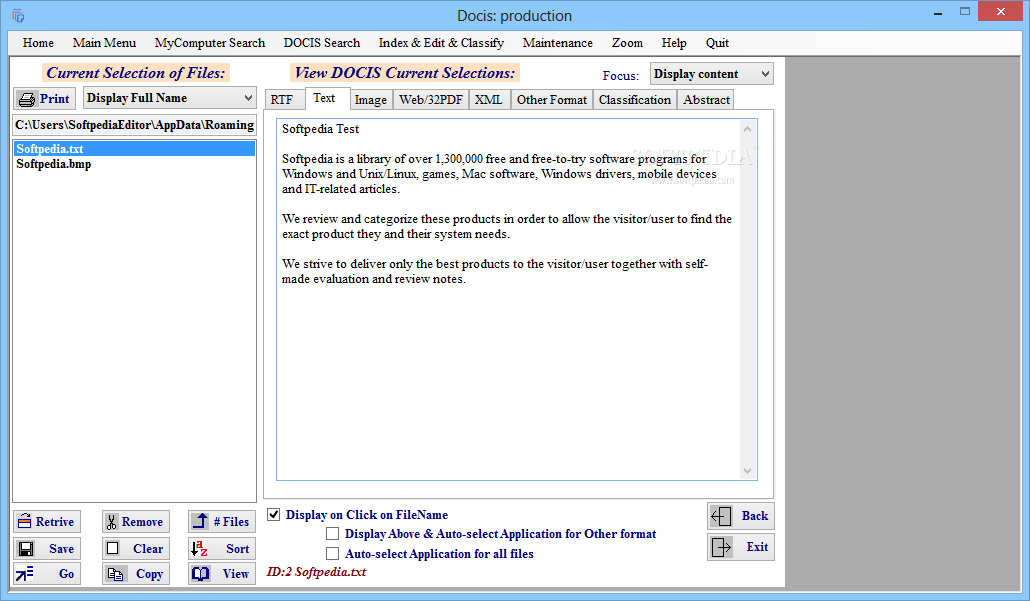Close the Docis window

(x=1000, y=12)
